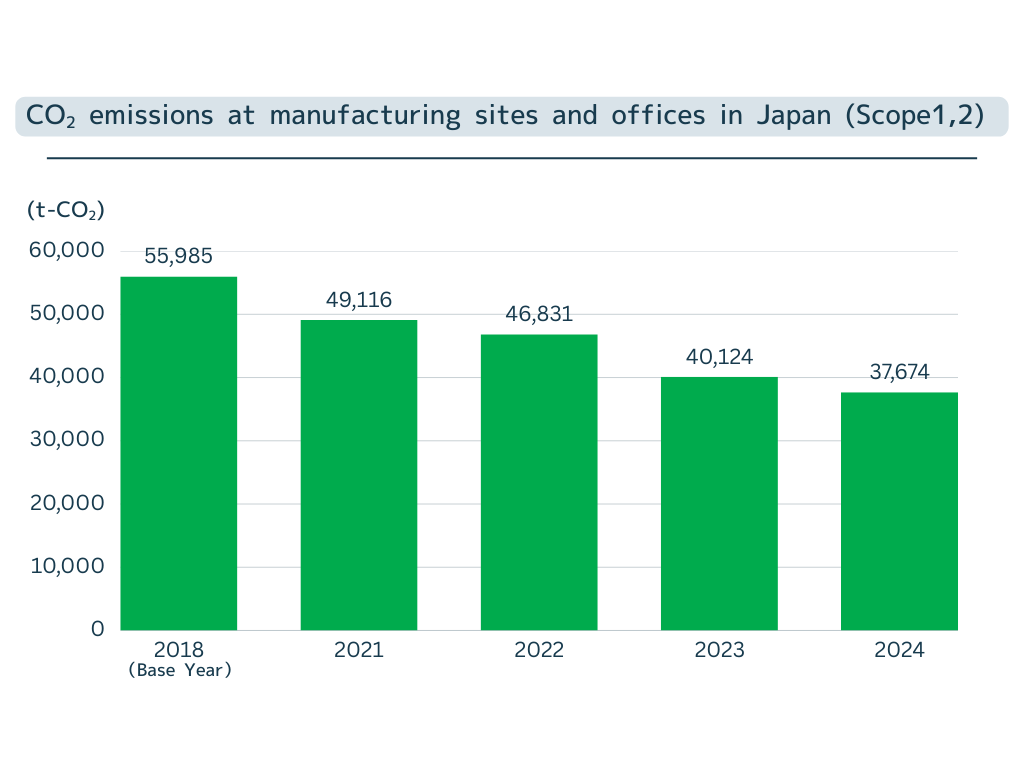This screenshot has width=1024, height=768.
Task: Select the (Base Year) caption text
Action: click(180, 671)
